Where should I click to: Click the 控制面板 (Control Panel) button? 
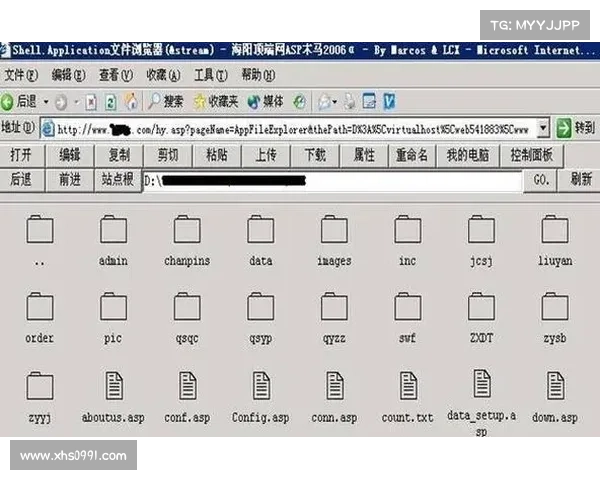click(532, 155)
